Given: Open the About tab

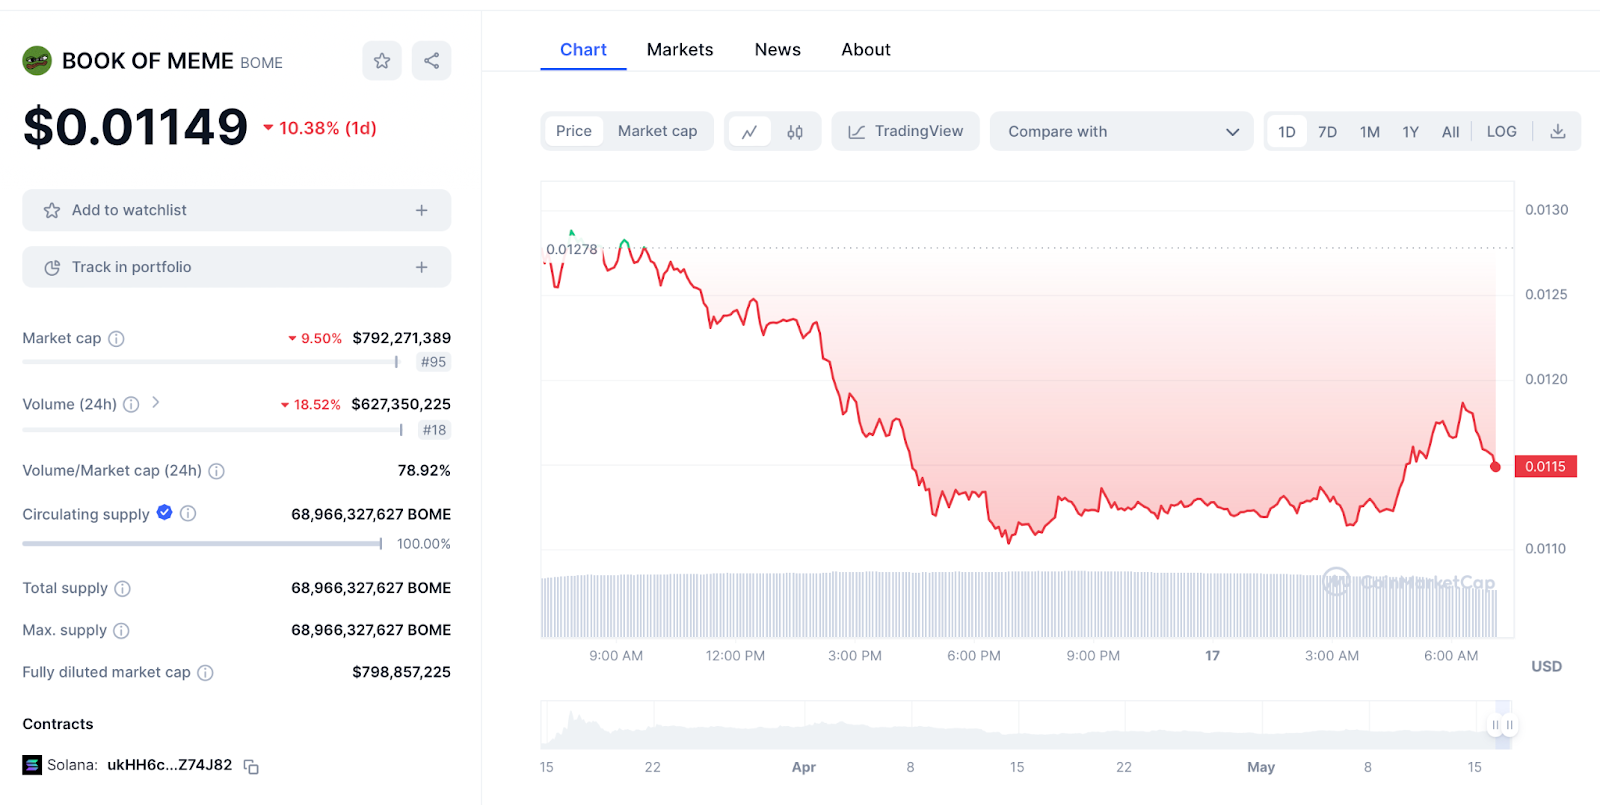Looking at the screenshot, I should (866, 50).
